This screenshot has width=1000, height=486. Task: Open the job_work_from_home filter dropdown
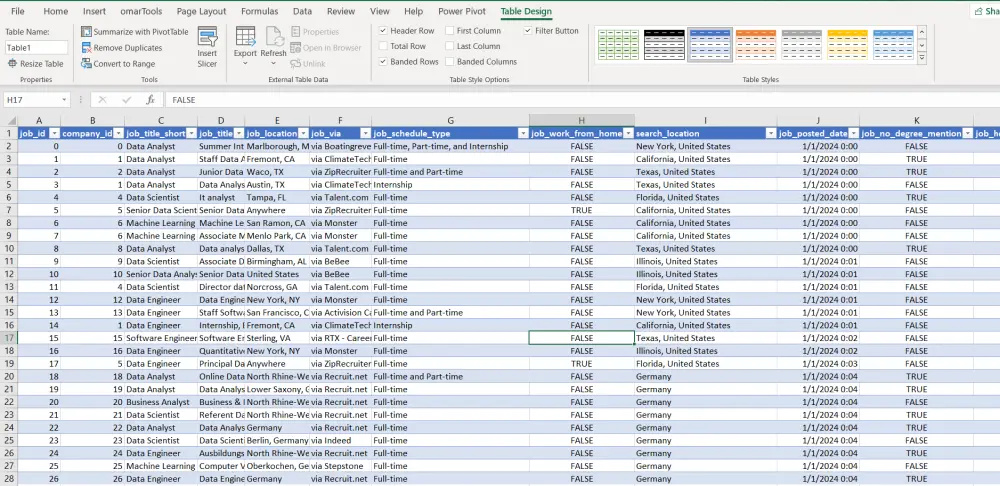[x=628, y=133]
